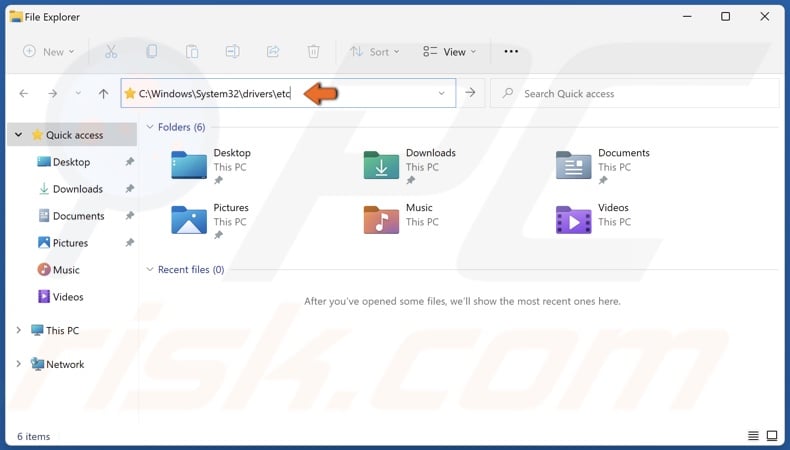Expand the Network tree node
Image resolution: width=790 pixels, height=450 pixels.
pyautogui.click(x=19, y=364)
